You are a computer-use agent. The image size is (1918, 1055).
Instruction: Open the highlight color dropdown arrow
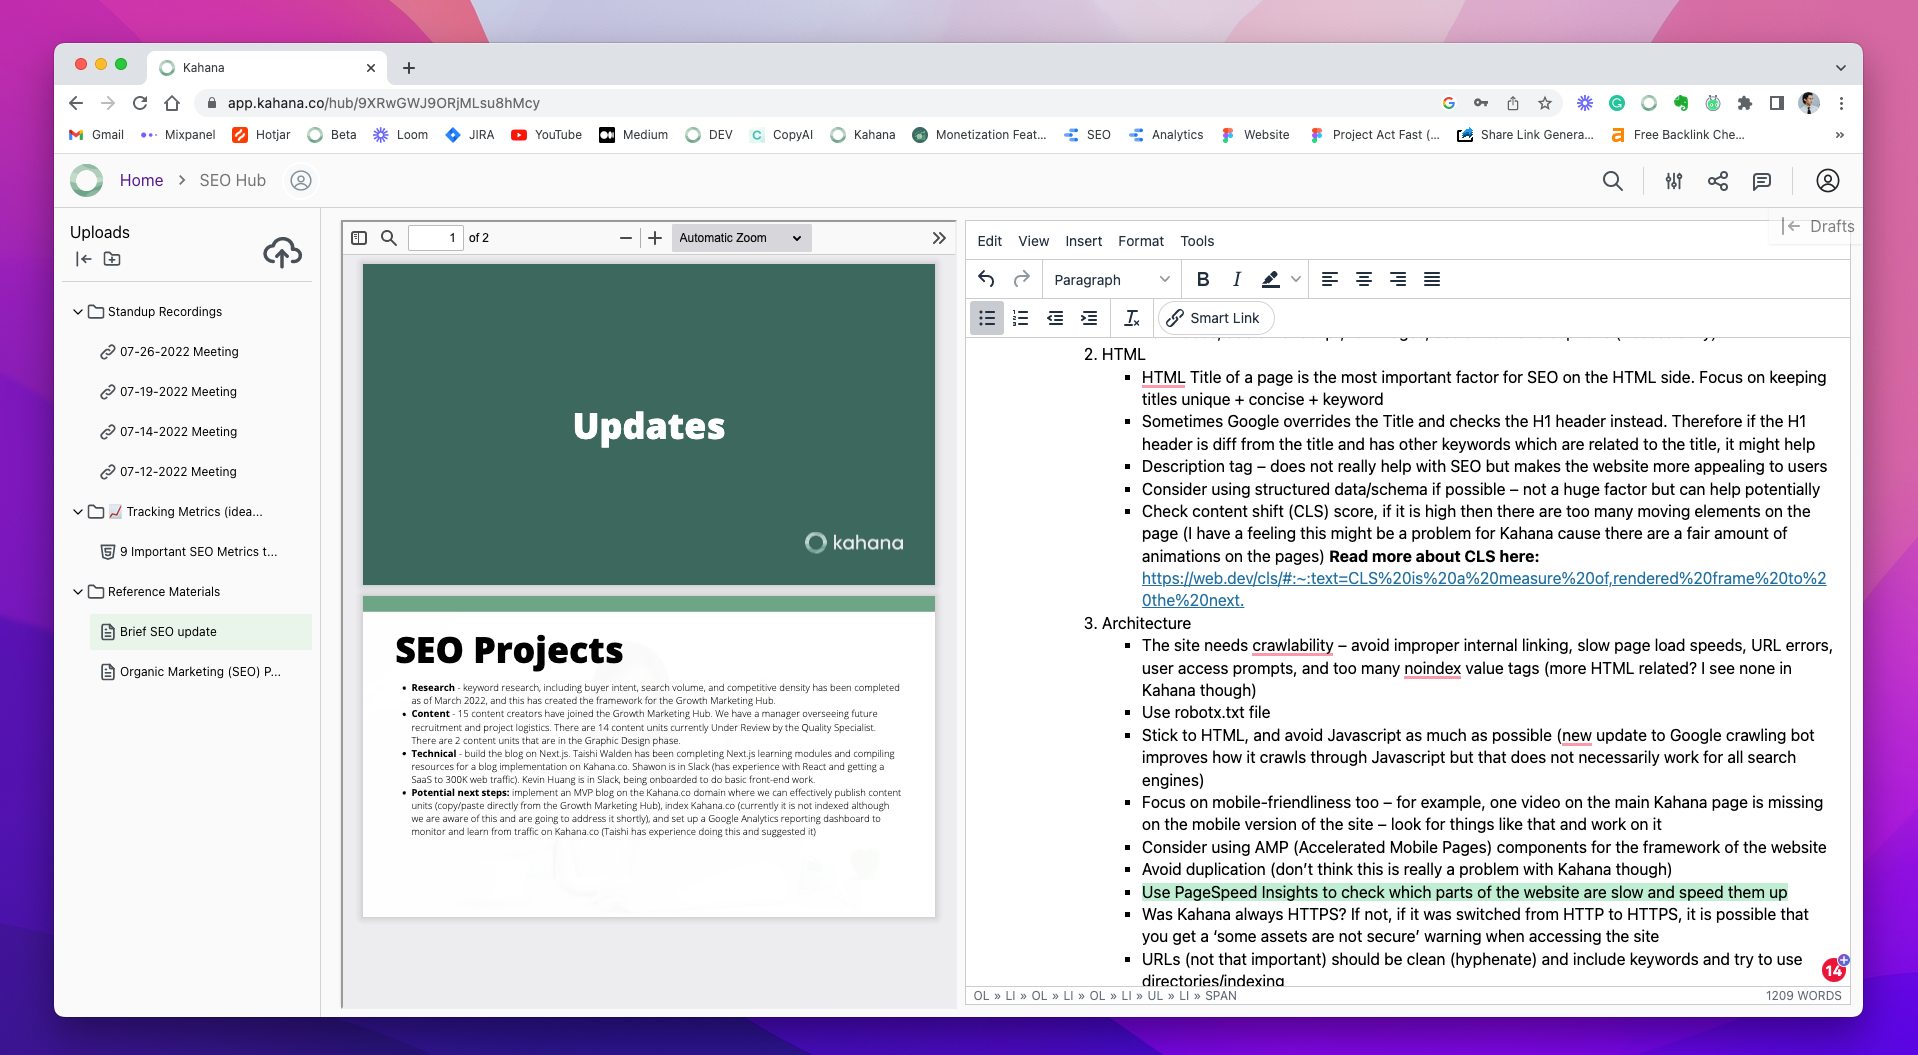(1295, 279)
